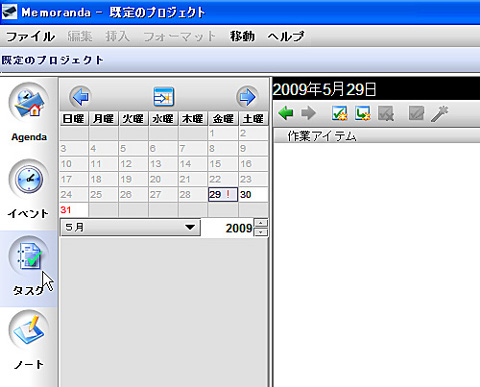
Task: Increase year with the up spinner
Action: (261, 223)
